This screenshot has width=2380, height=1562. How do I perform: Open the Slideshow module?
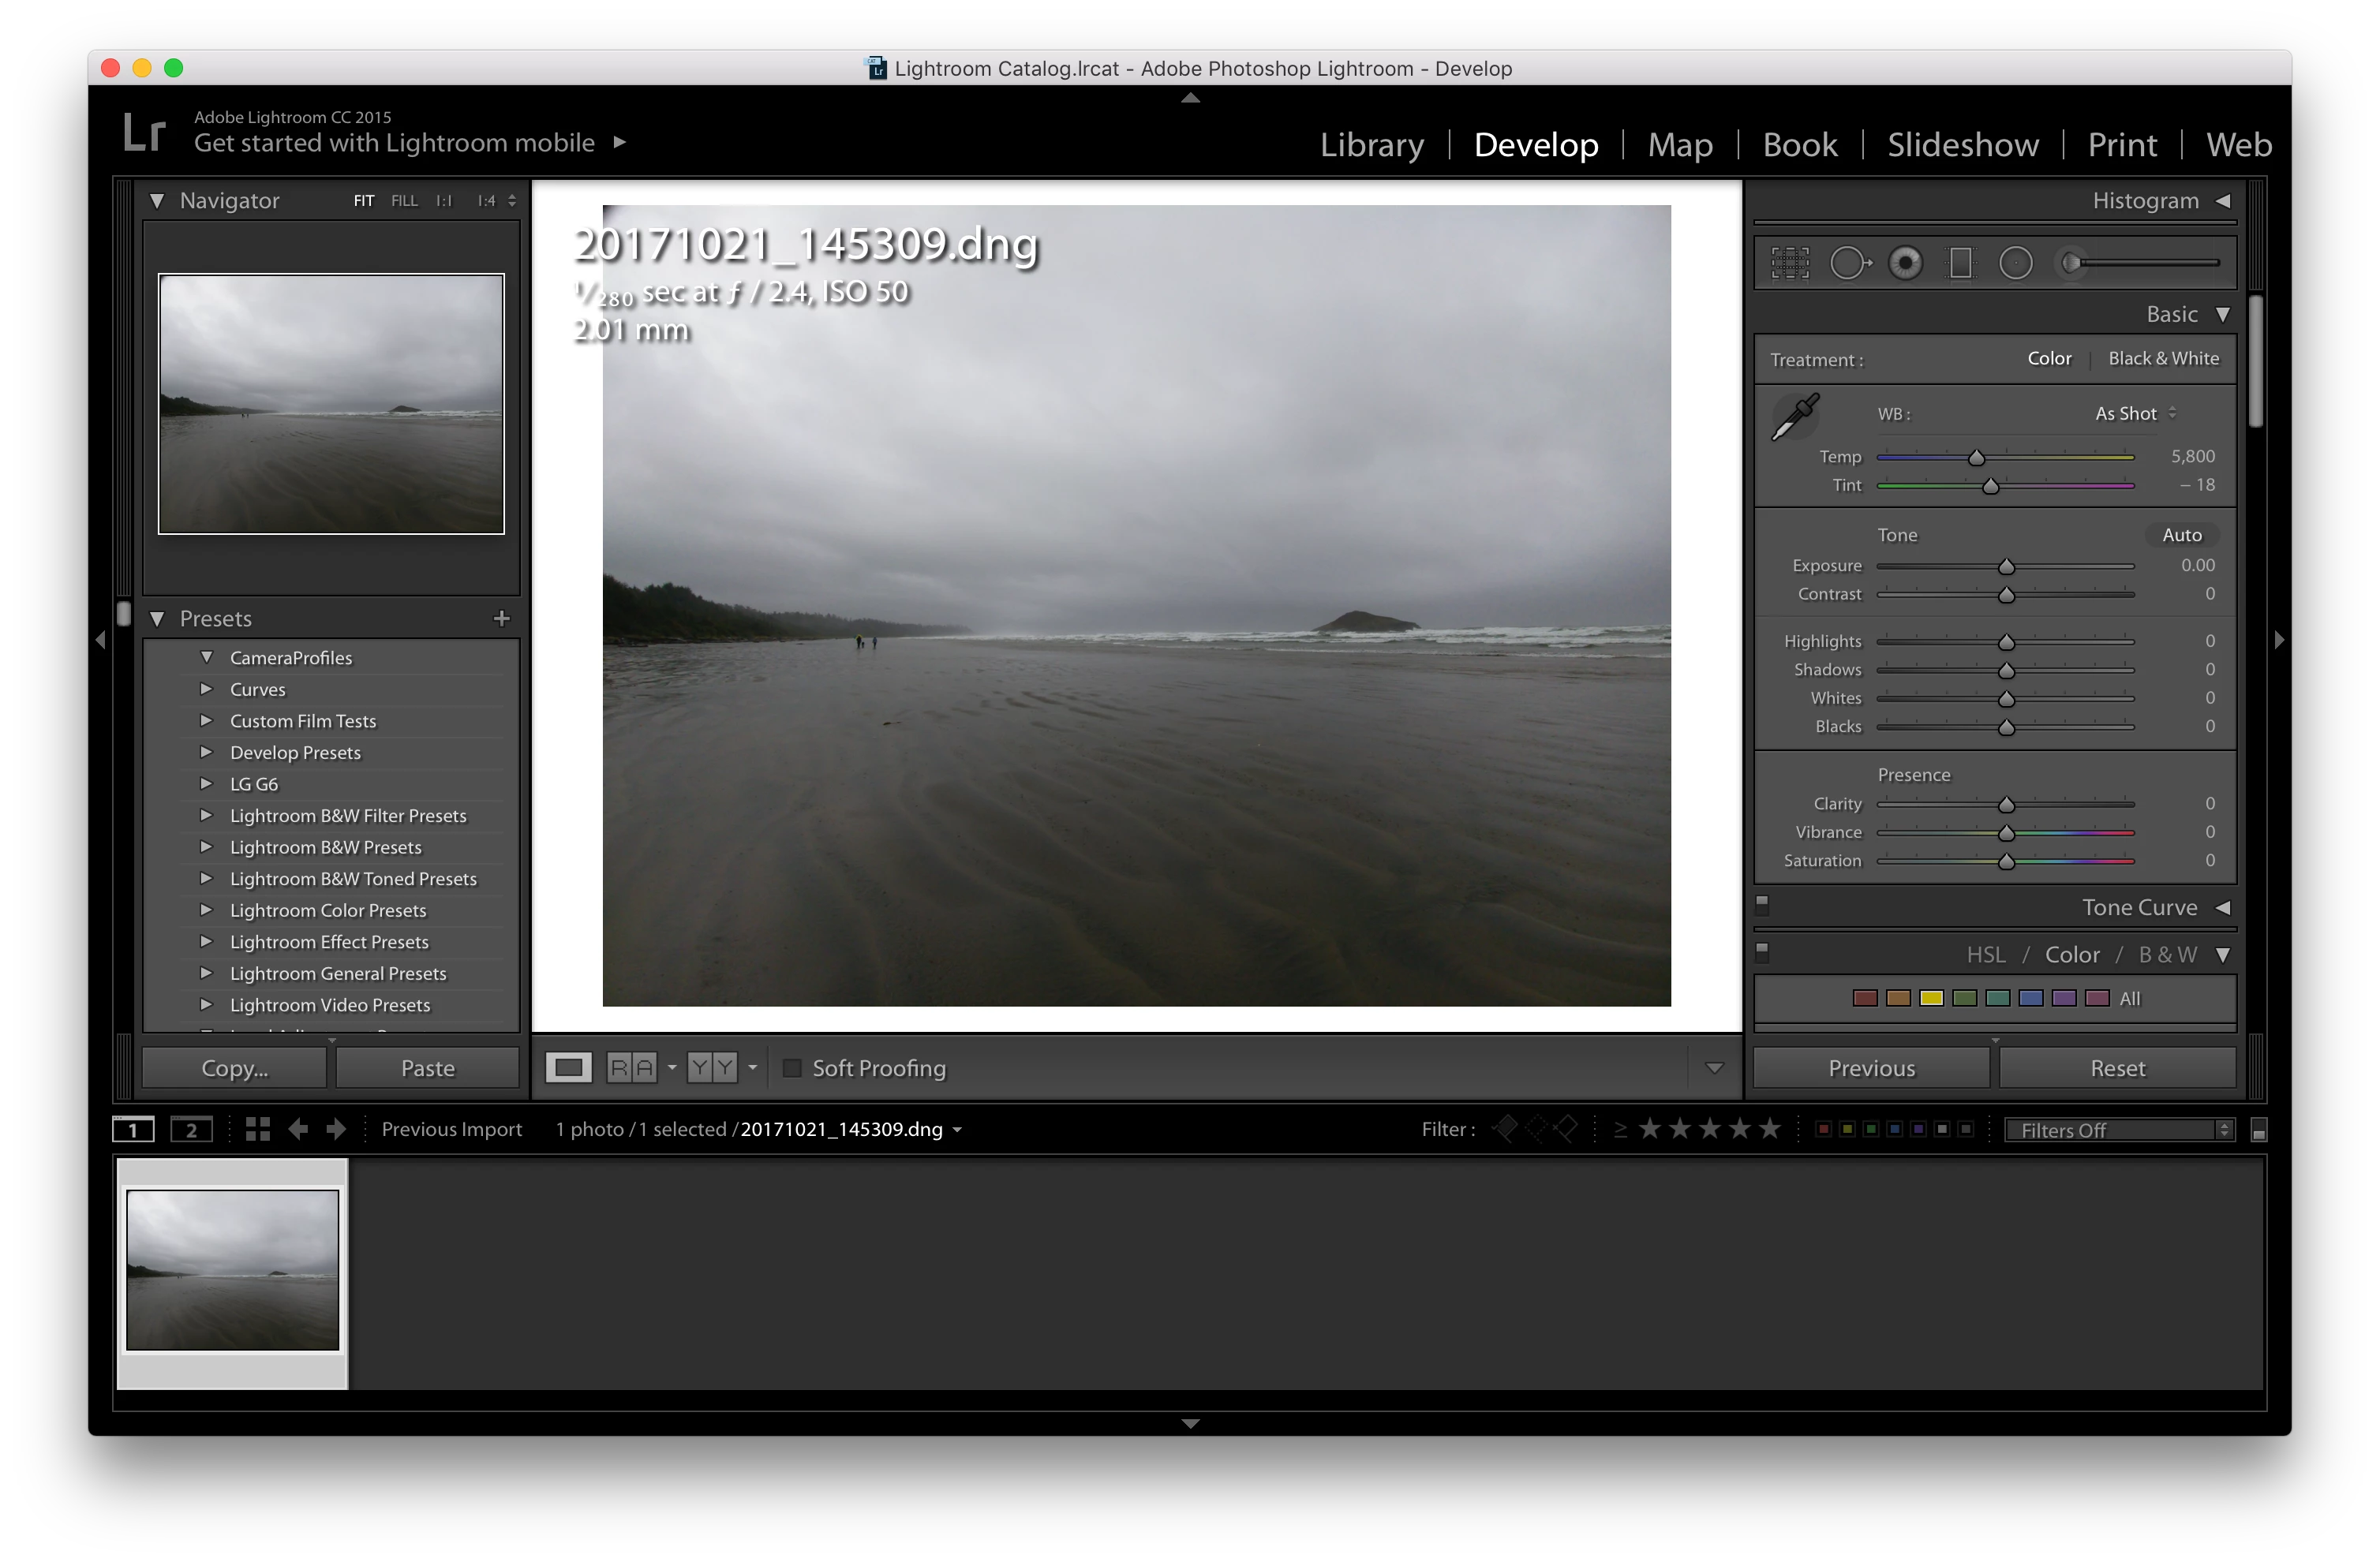[x=1962, y=145]
